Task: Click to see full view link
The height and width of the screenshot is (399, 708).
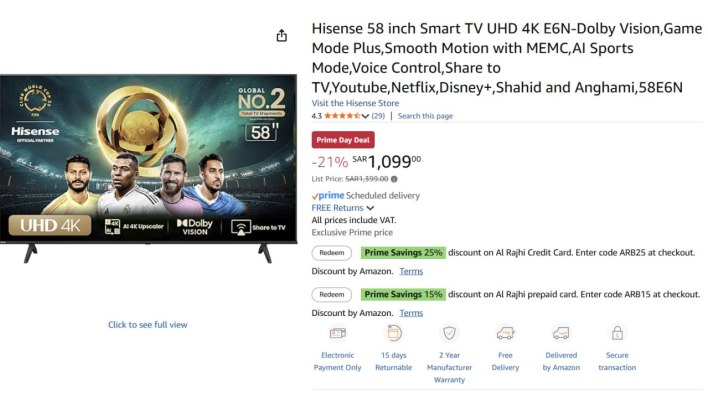Action: [x=148, y=325]
